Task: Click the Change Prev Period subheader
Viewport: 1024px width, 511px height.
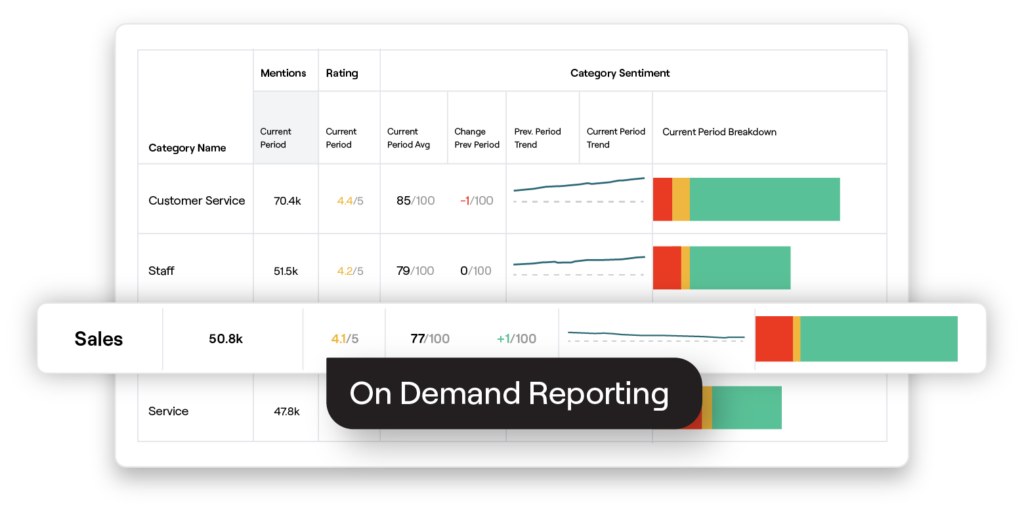Action: coord(476,138)
